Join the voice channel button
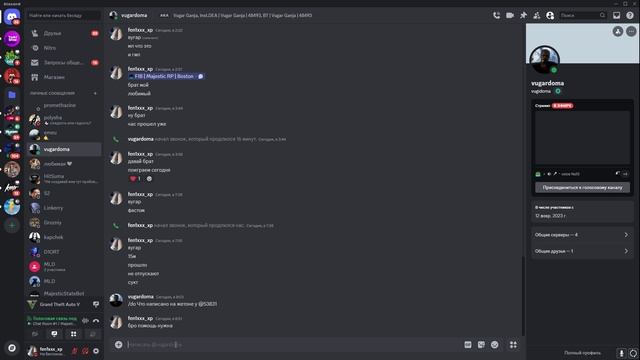640x360 pixels. coord(582,187)
